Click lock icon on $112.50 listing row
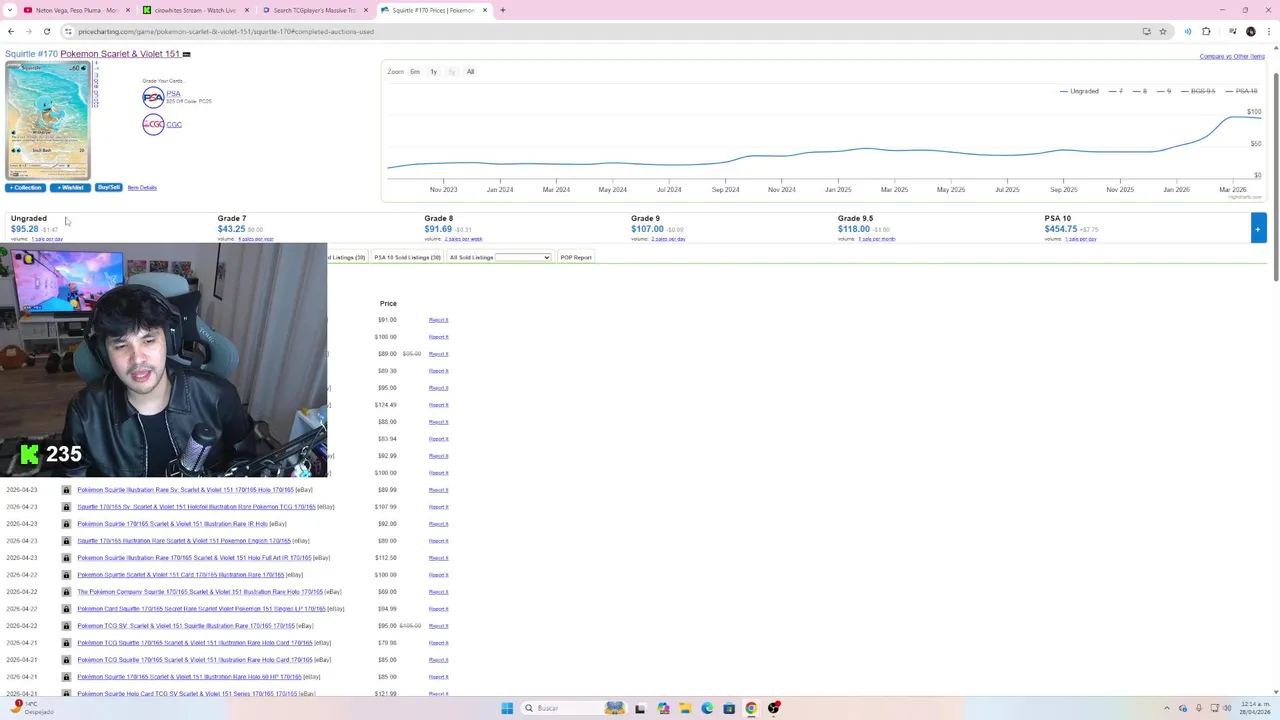1280x720 pixels. (x=66, y=558)
